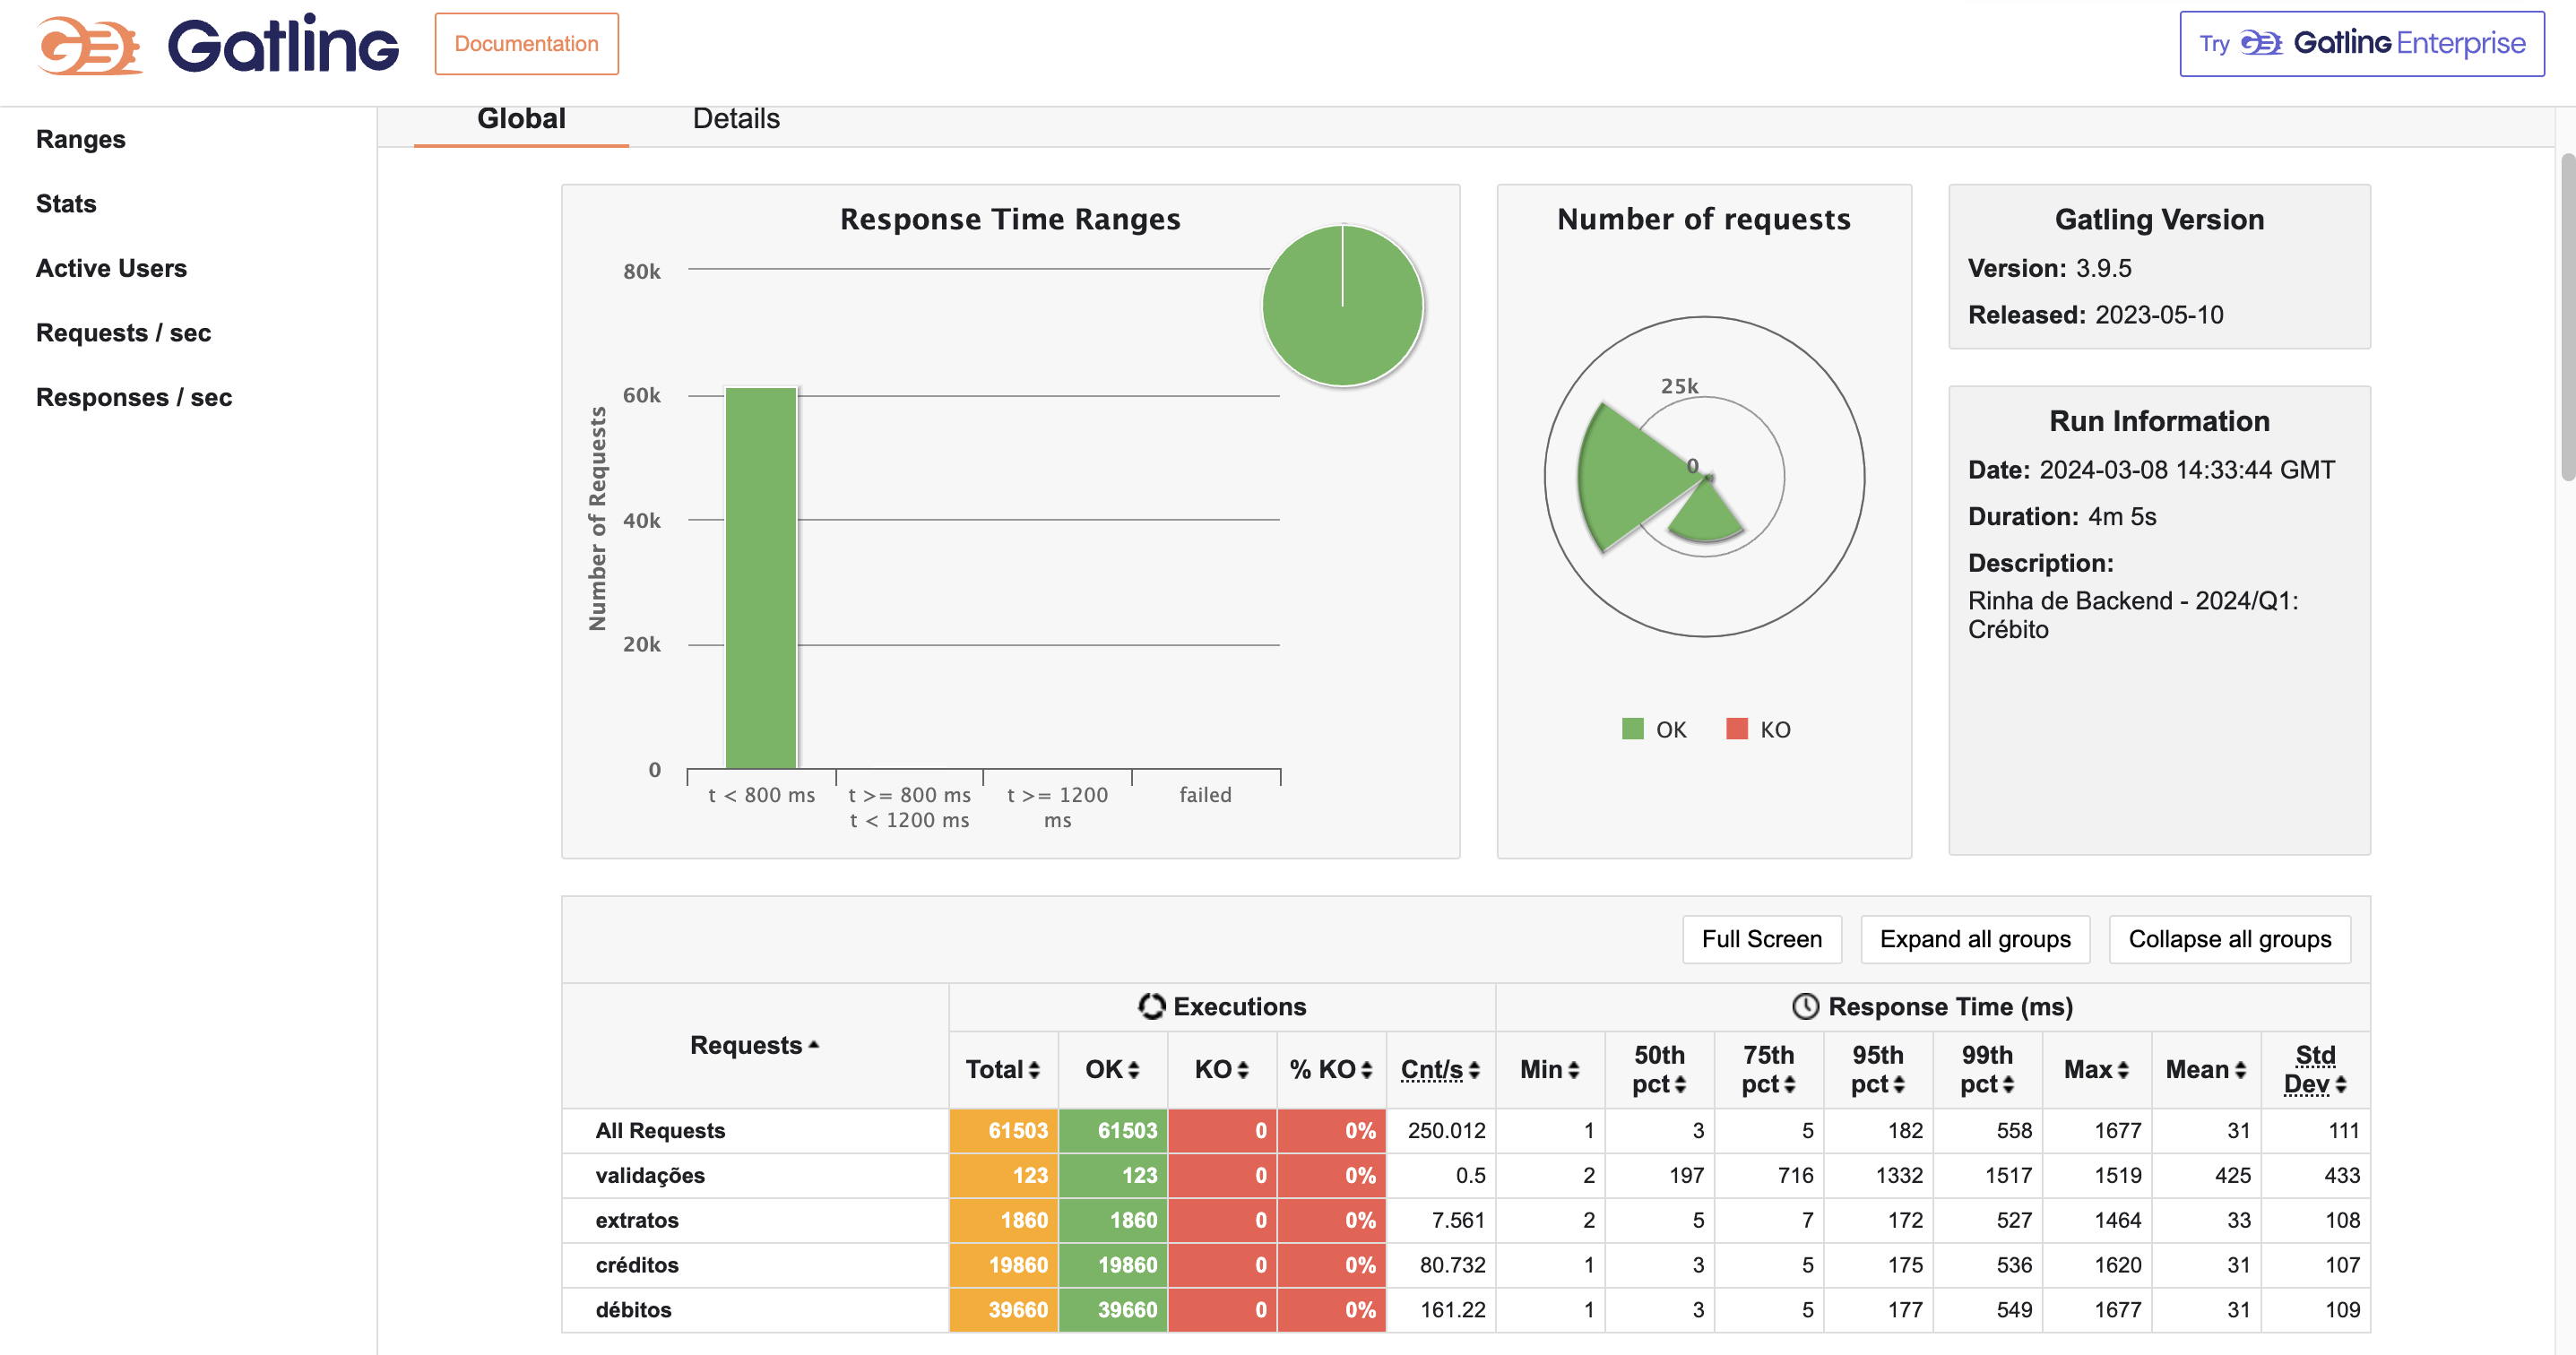Click the Full Screen button
2576x1355 pixels.
click(1761, 939)
